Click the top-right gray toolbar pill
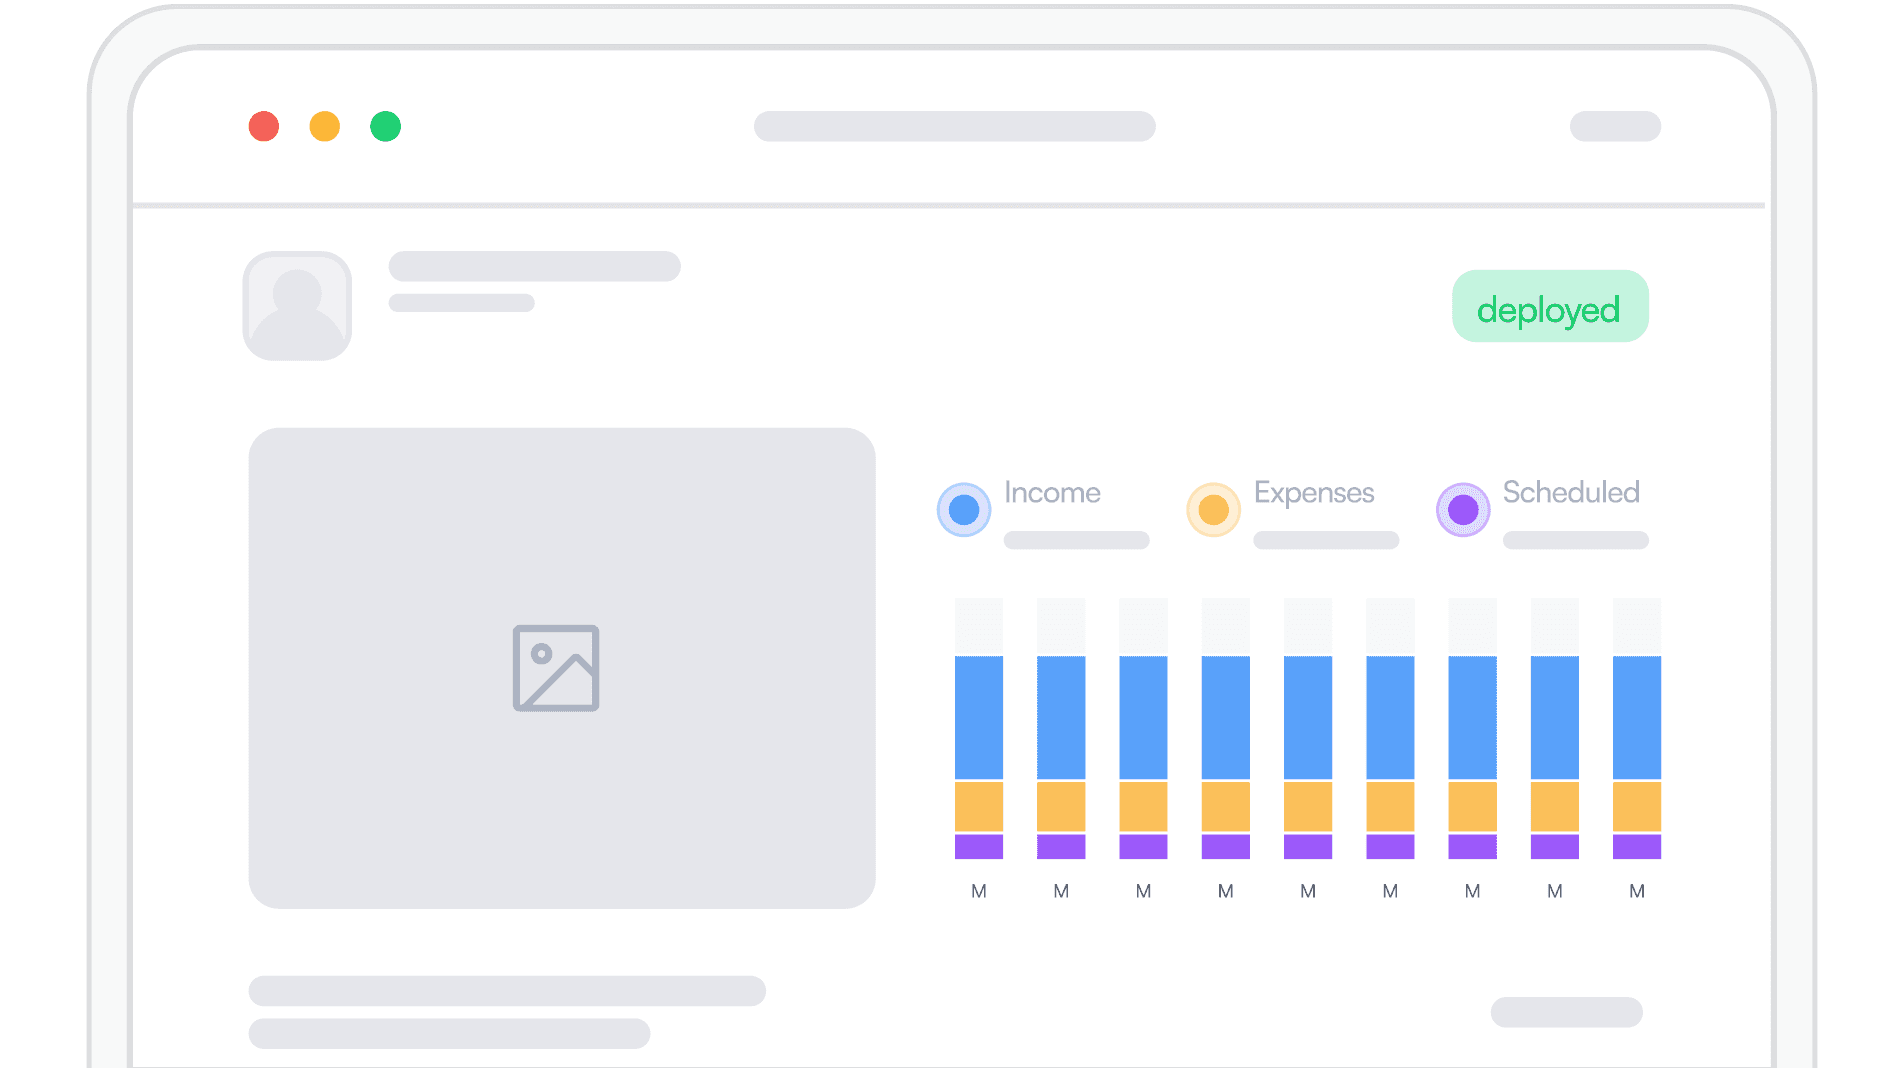The image size is (1904, 1068). click(x=1615, y=127)
